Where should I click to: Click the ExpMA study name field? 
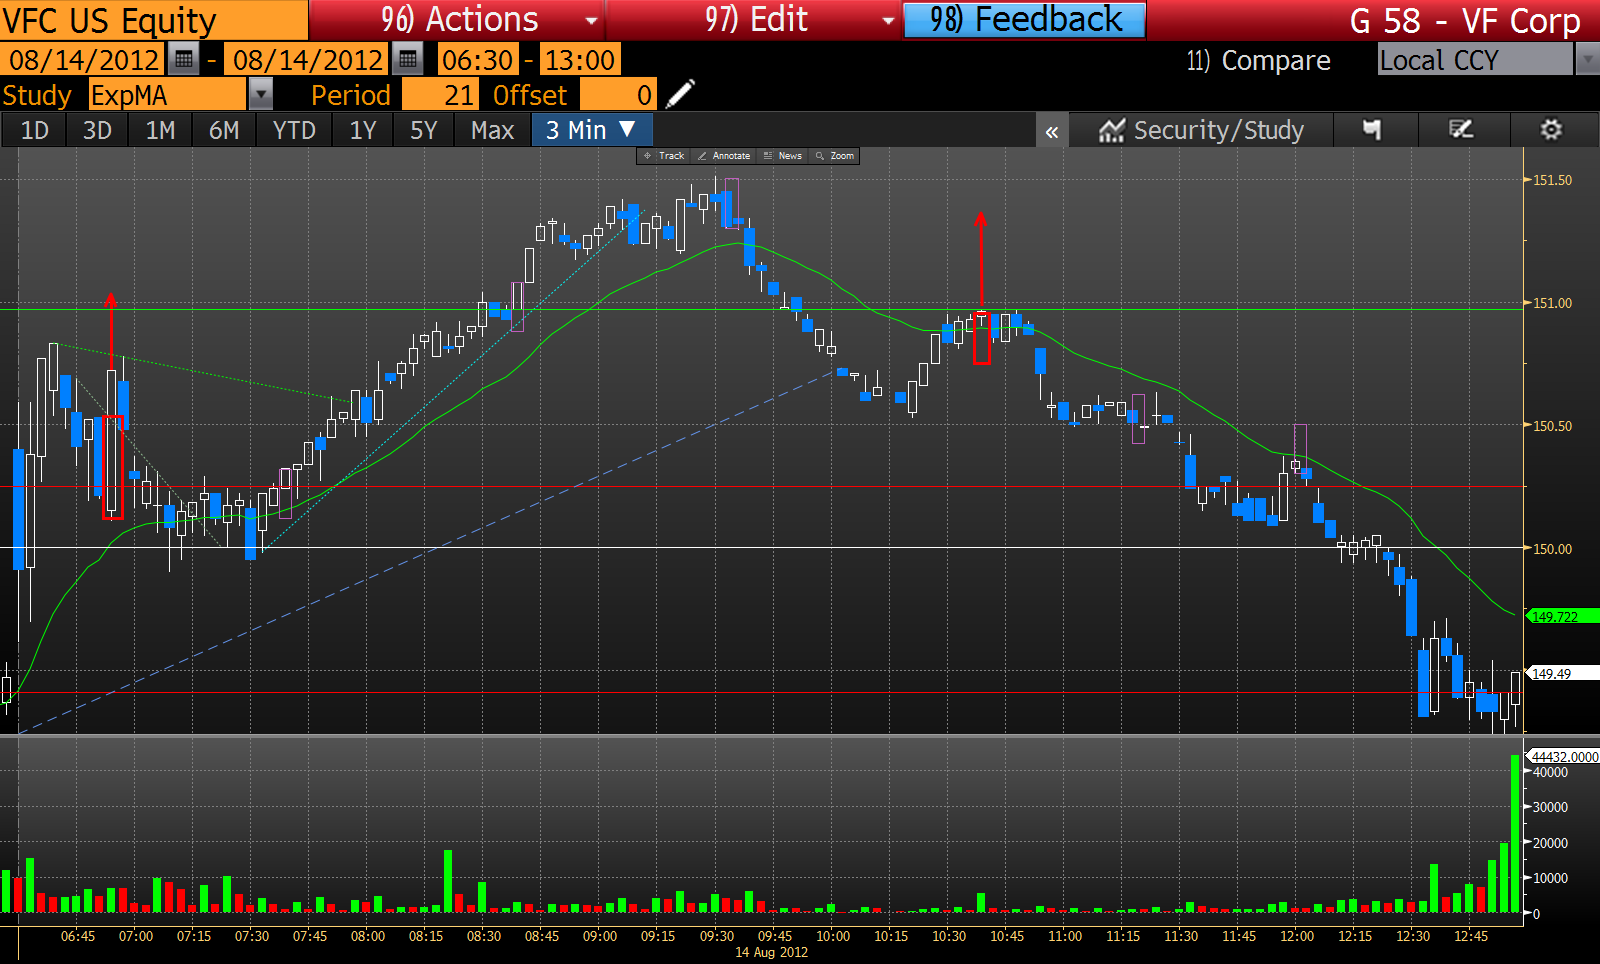coord(168,95)
